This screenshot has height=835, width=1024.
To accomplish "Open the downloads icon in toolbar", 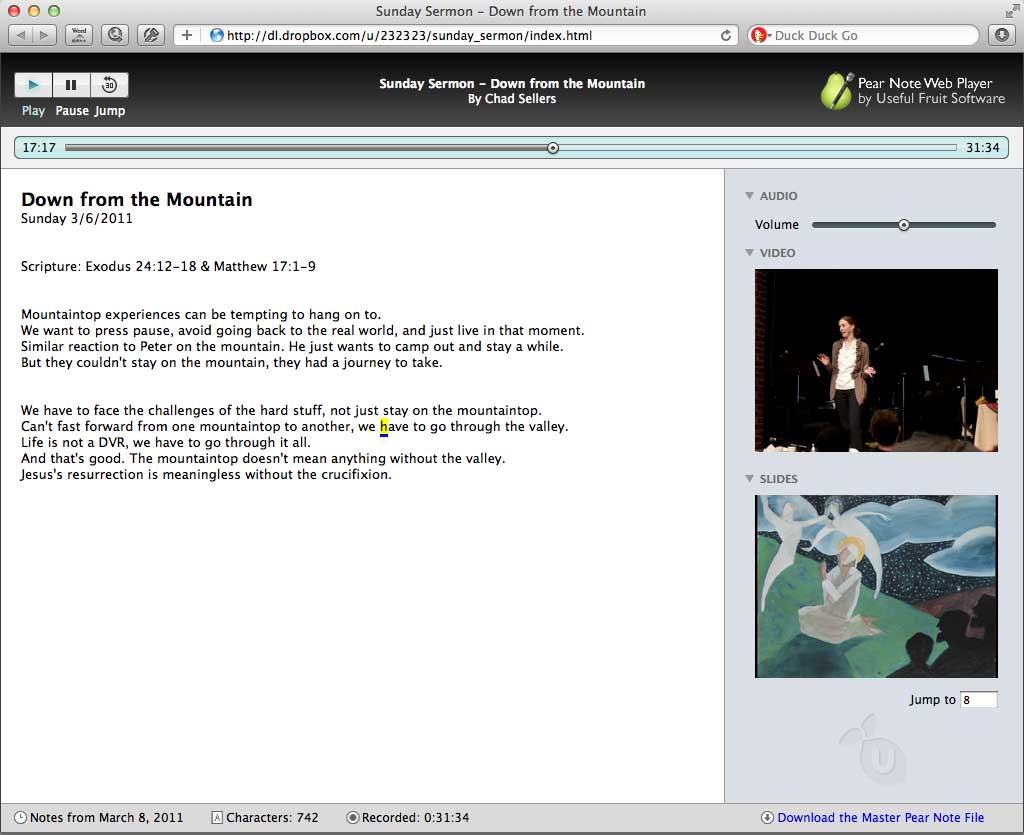I will pyautogui.click(x=1002, y=35).
